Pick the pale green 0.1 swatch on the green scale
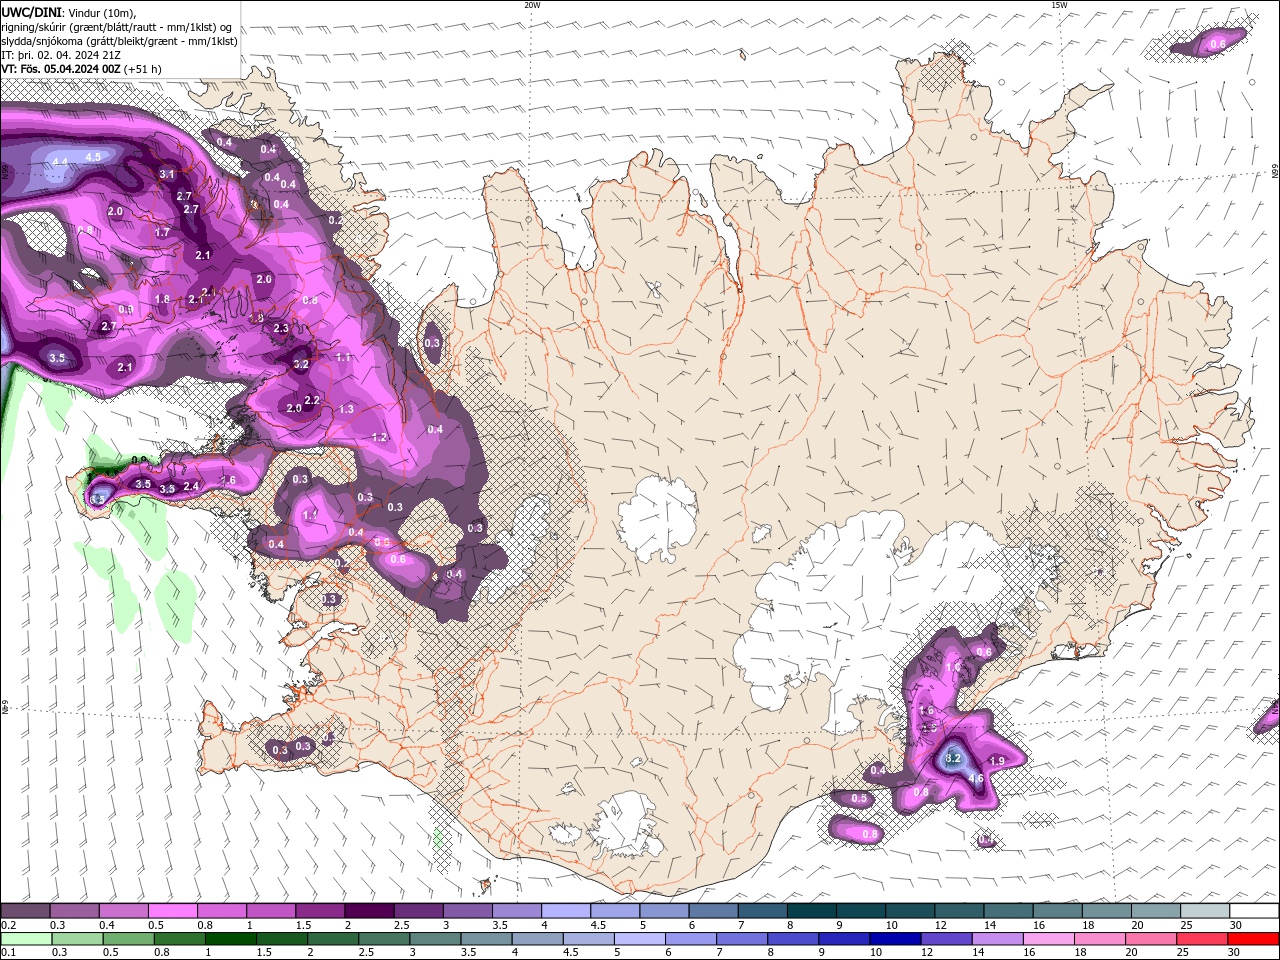The width and height of the screenshot is (1280, 960). 25,938
